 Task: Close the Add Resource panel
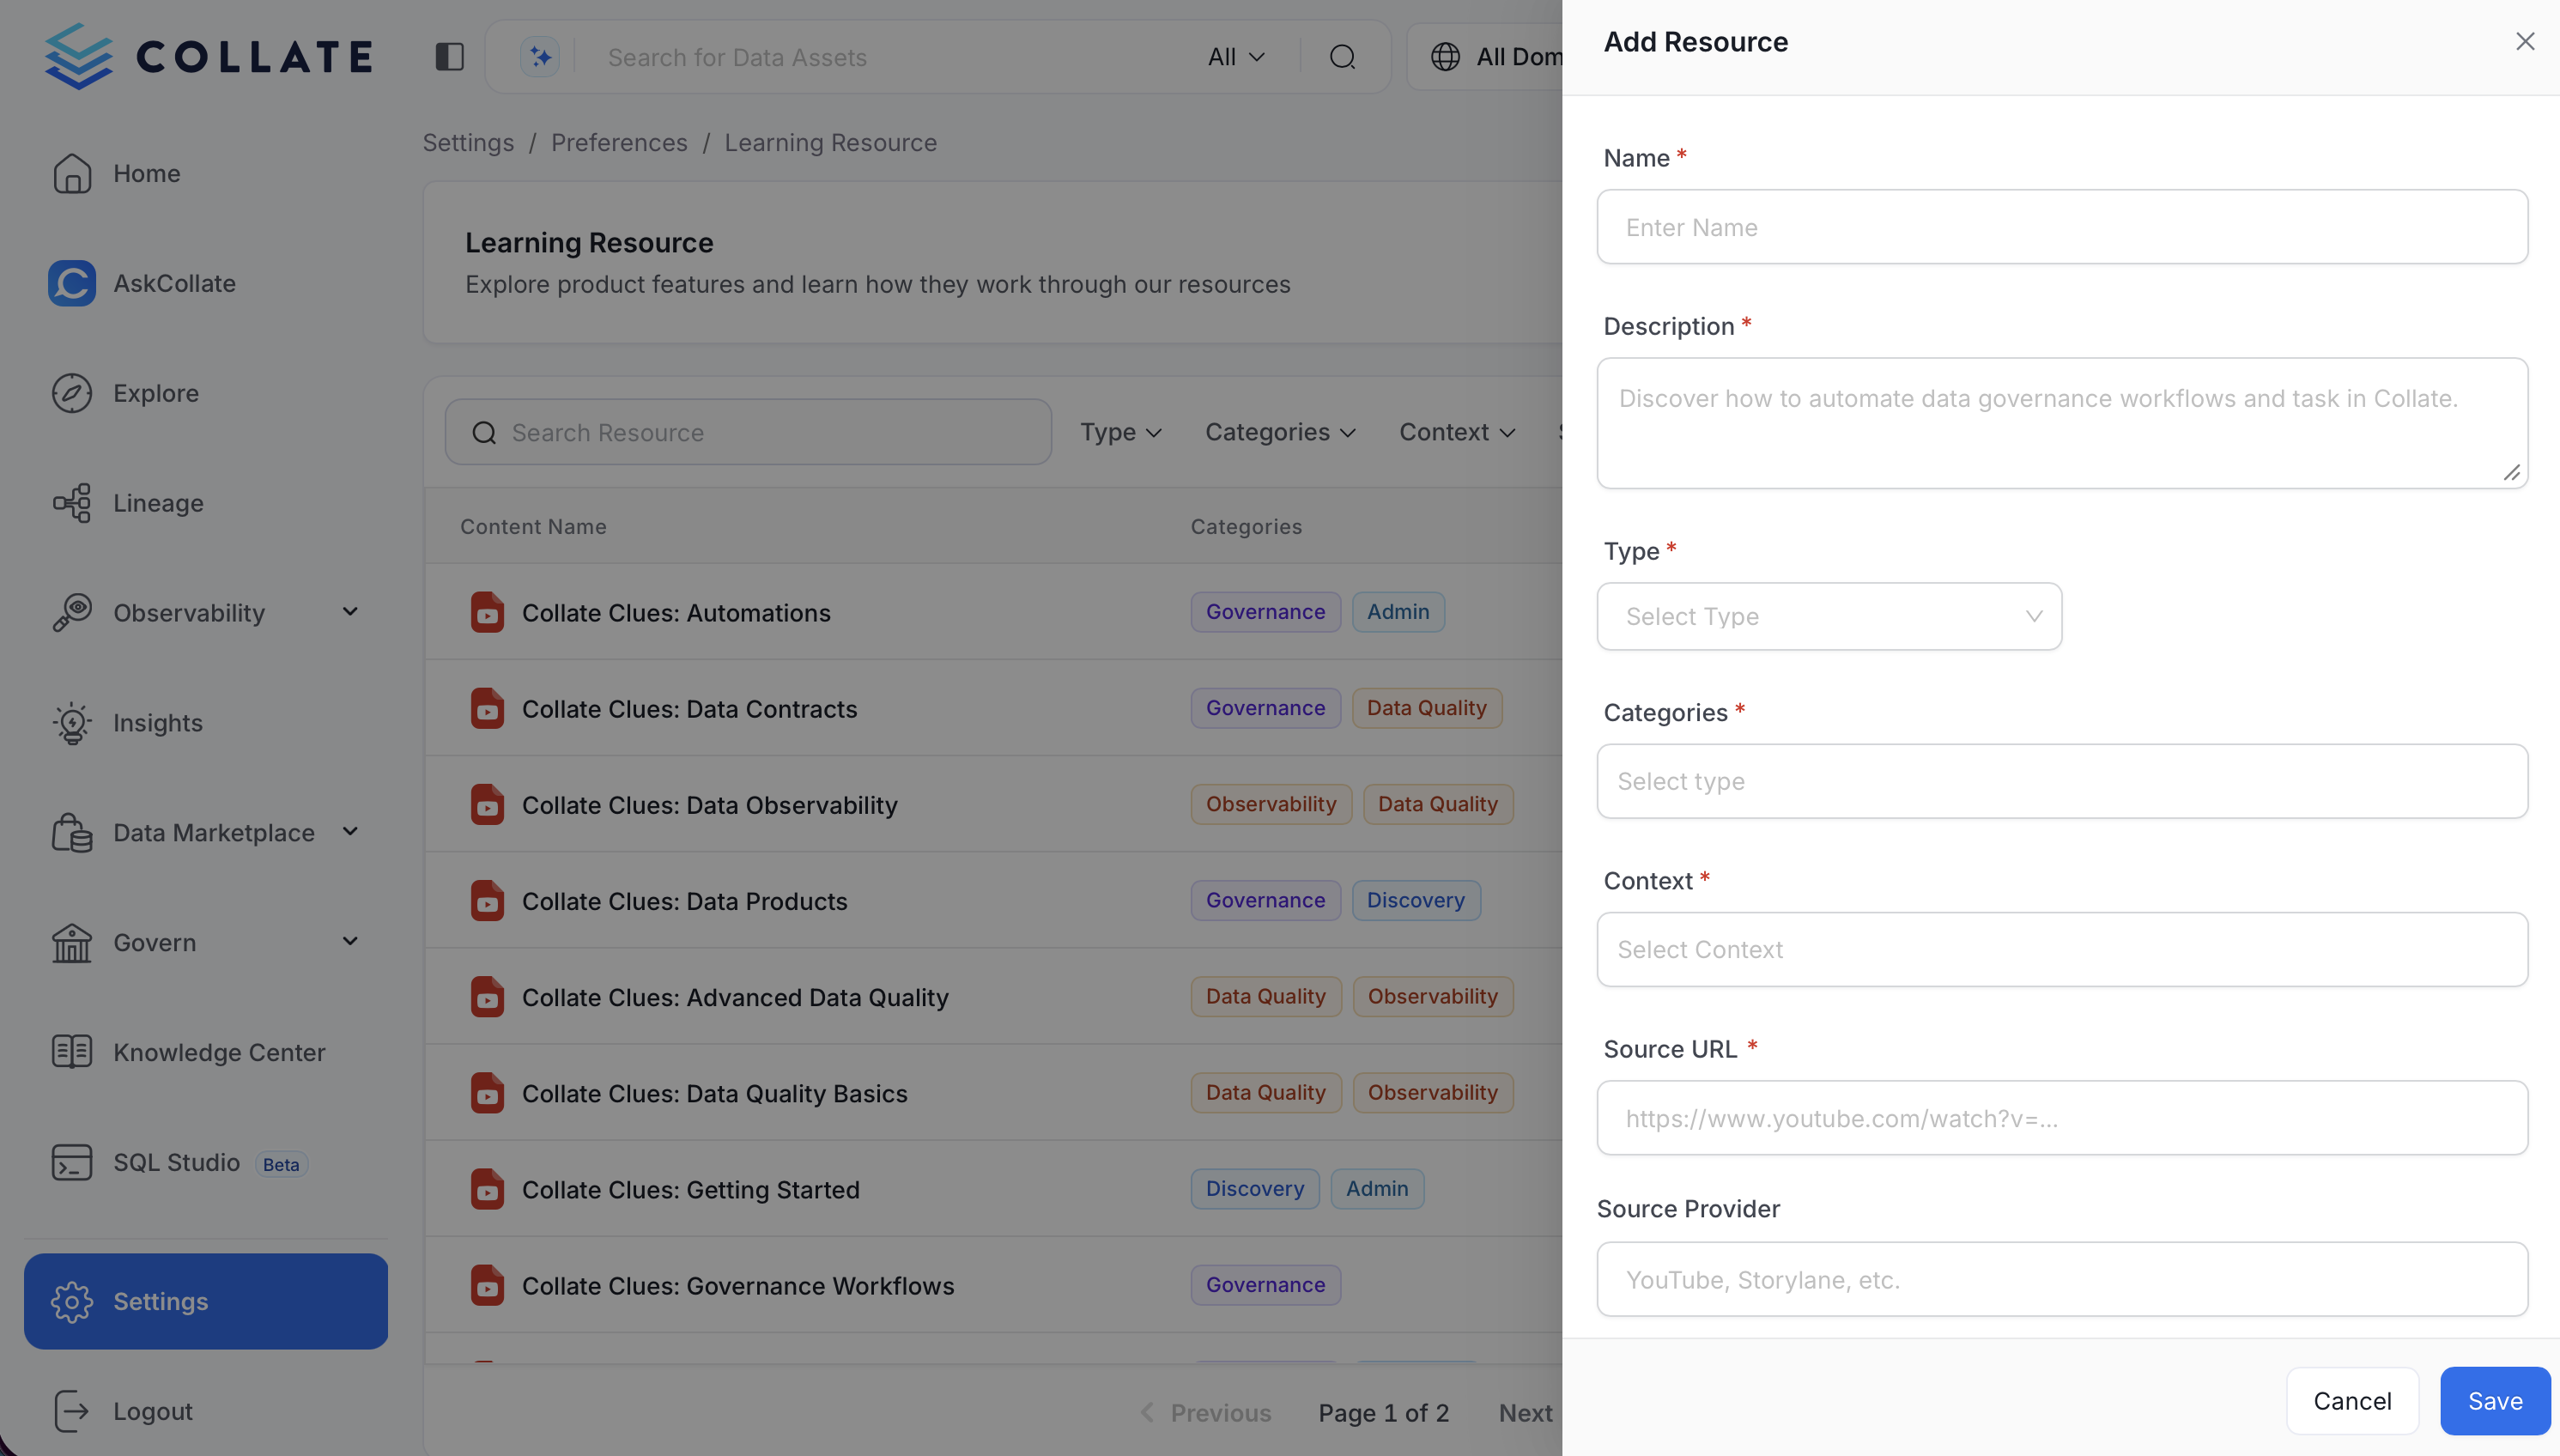(2525, 41)
